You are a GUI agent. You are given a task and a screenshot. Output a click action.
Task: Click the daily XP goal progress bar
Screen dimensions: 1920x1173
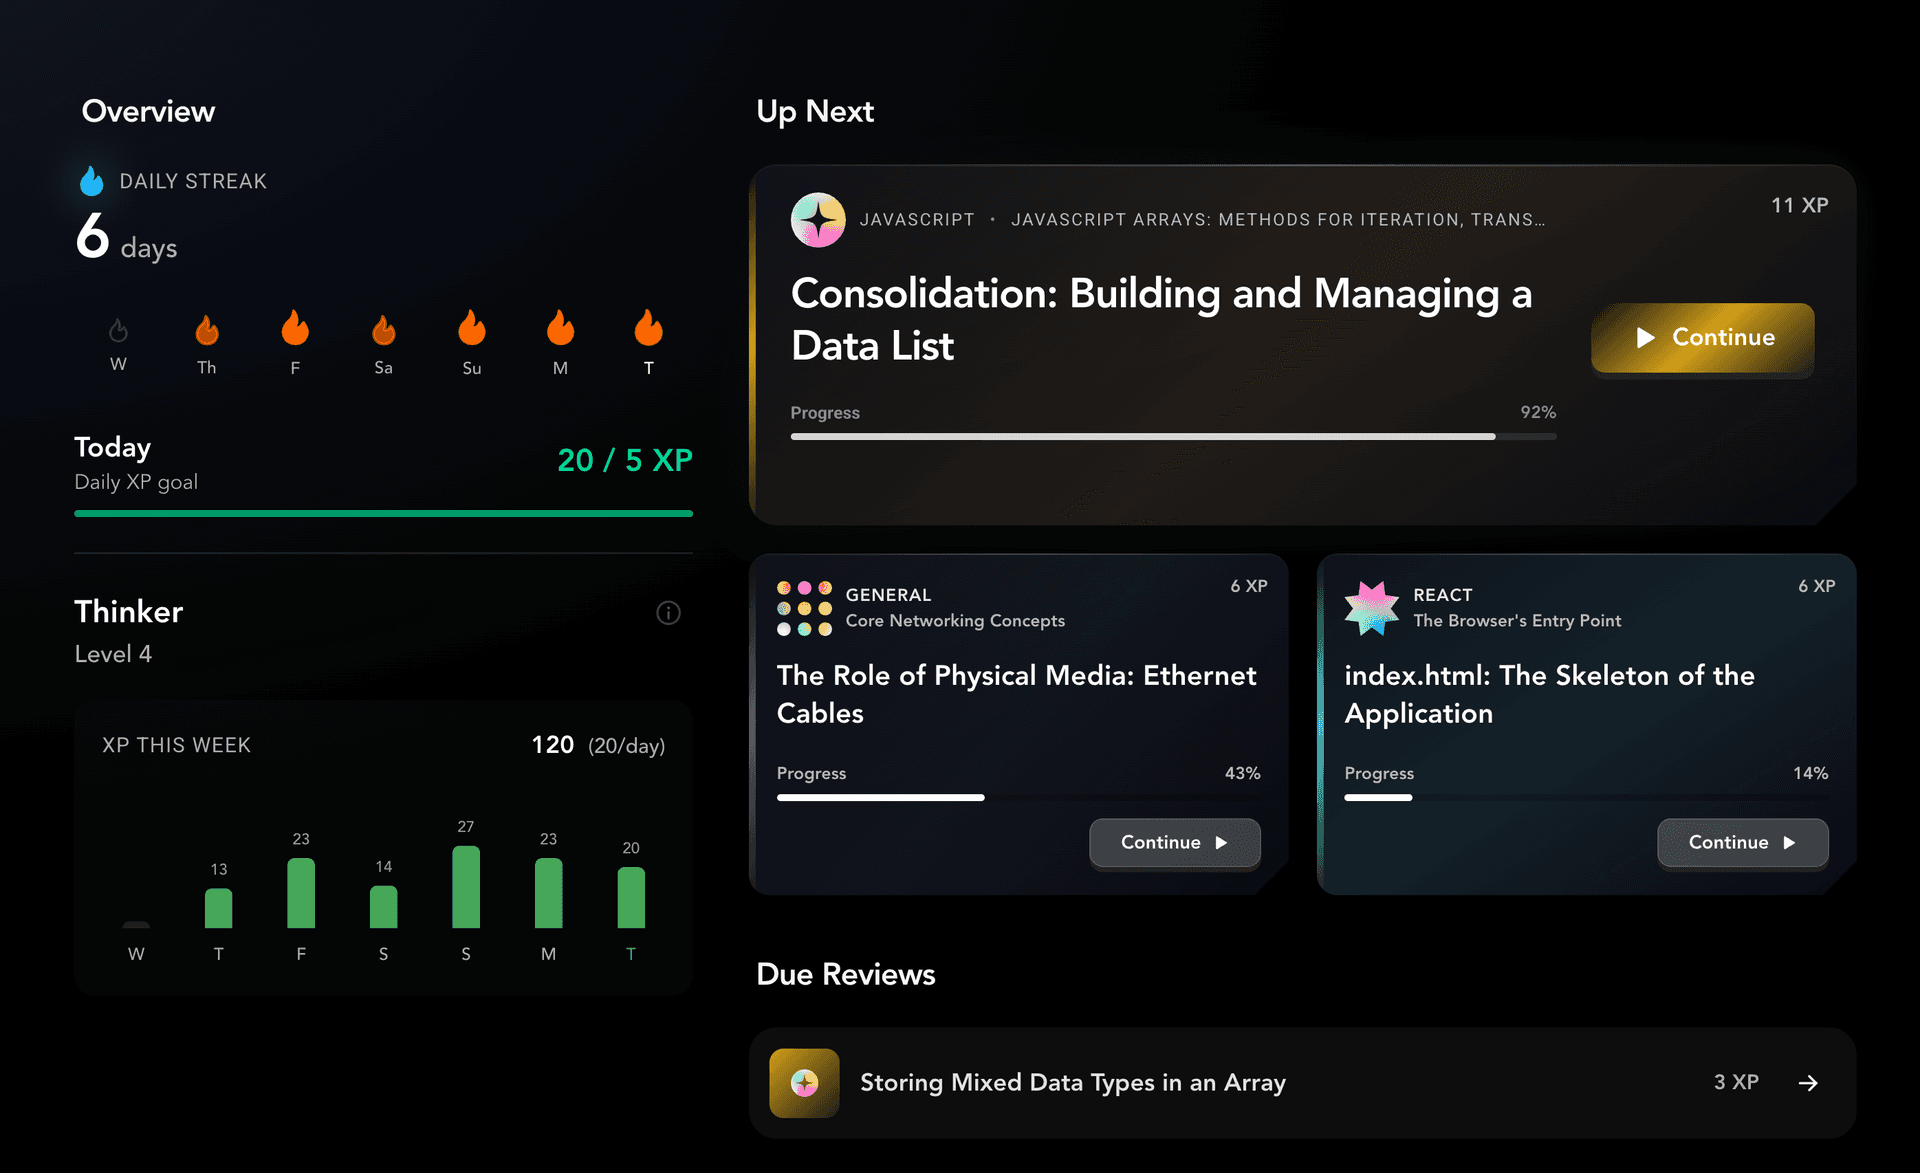(383, 513)
